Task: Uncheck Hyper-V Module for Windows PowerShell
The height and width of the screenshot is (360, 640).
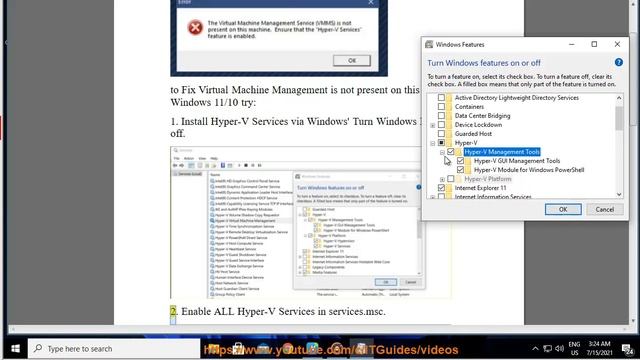Action: pyautogui.click(x=460, y=170)
